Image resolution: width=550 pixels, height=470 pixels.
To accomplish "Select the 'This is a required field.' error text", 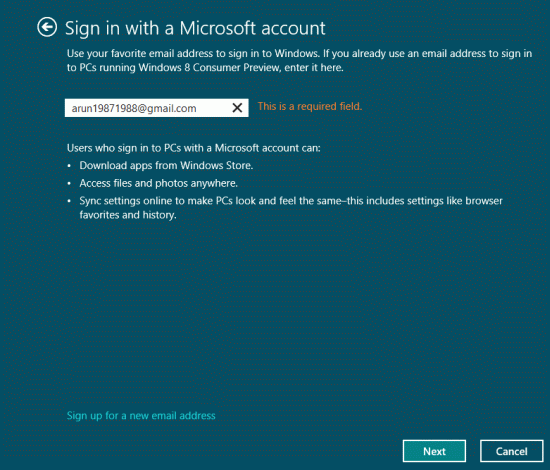I will (310, 106).
